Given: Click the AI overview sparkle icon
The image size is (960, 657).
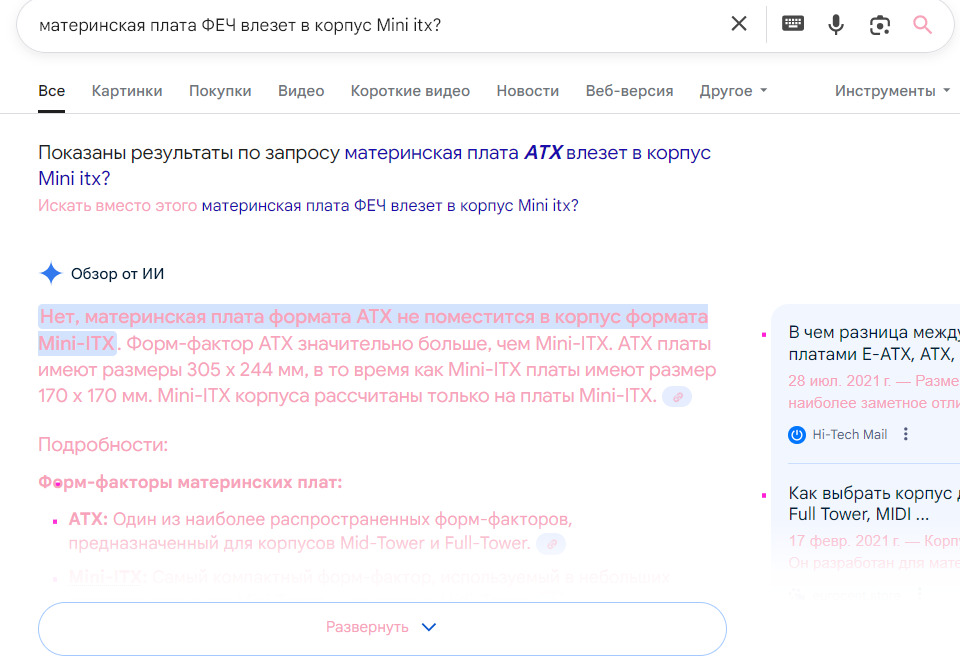Looking at the screenshot, I should 51,273.
